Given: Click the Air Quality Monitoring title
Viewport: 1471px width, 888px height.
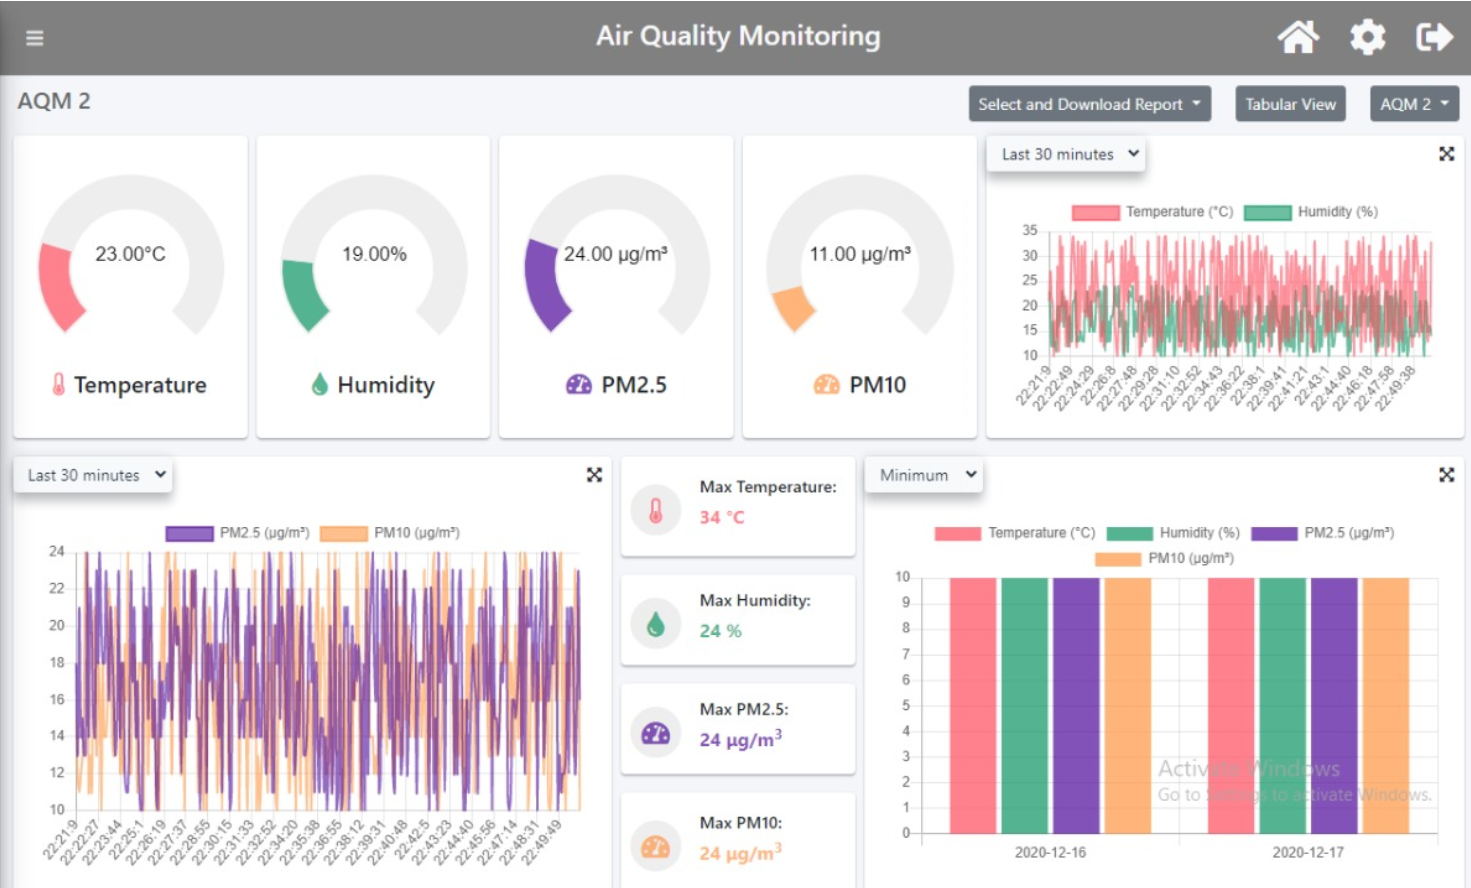Looking at the screenshot, I should (x=738, y=36).
